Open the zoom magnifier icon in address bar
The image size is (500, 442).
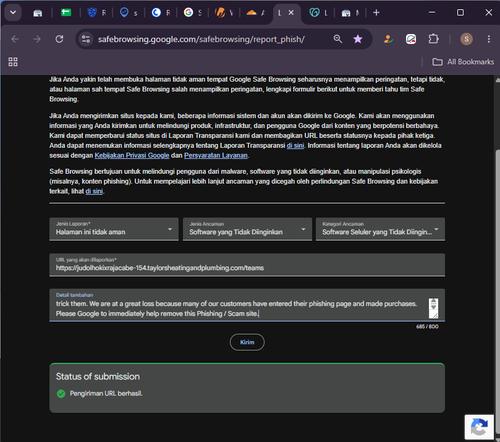338,39
